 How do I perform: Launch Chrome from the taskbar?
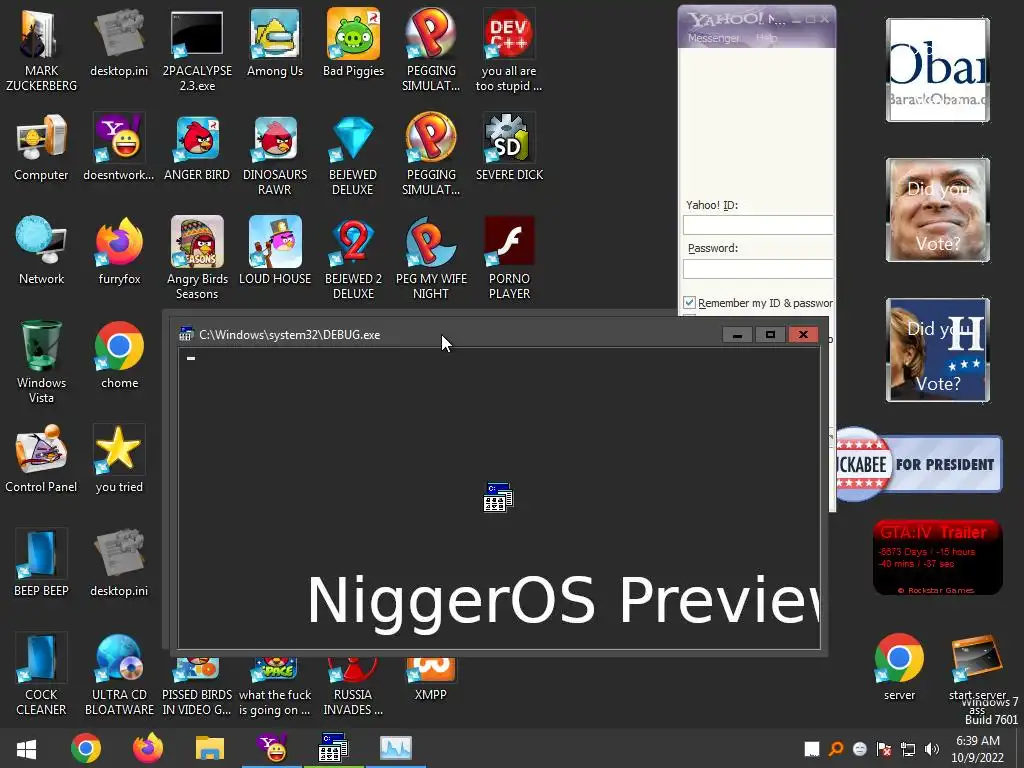(x=86, y=748)
